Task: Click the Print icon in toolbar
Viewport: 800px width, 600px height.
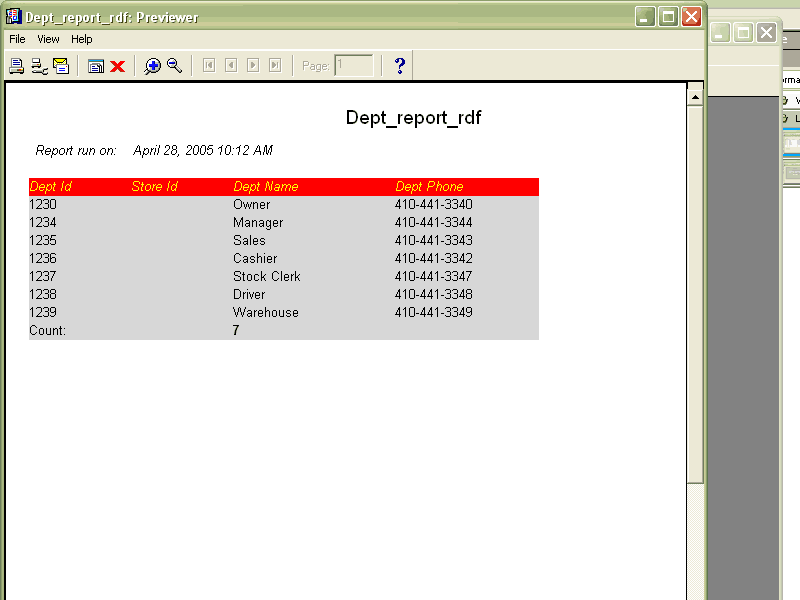Action: [x=16, y=66]
